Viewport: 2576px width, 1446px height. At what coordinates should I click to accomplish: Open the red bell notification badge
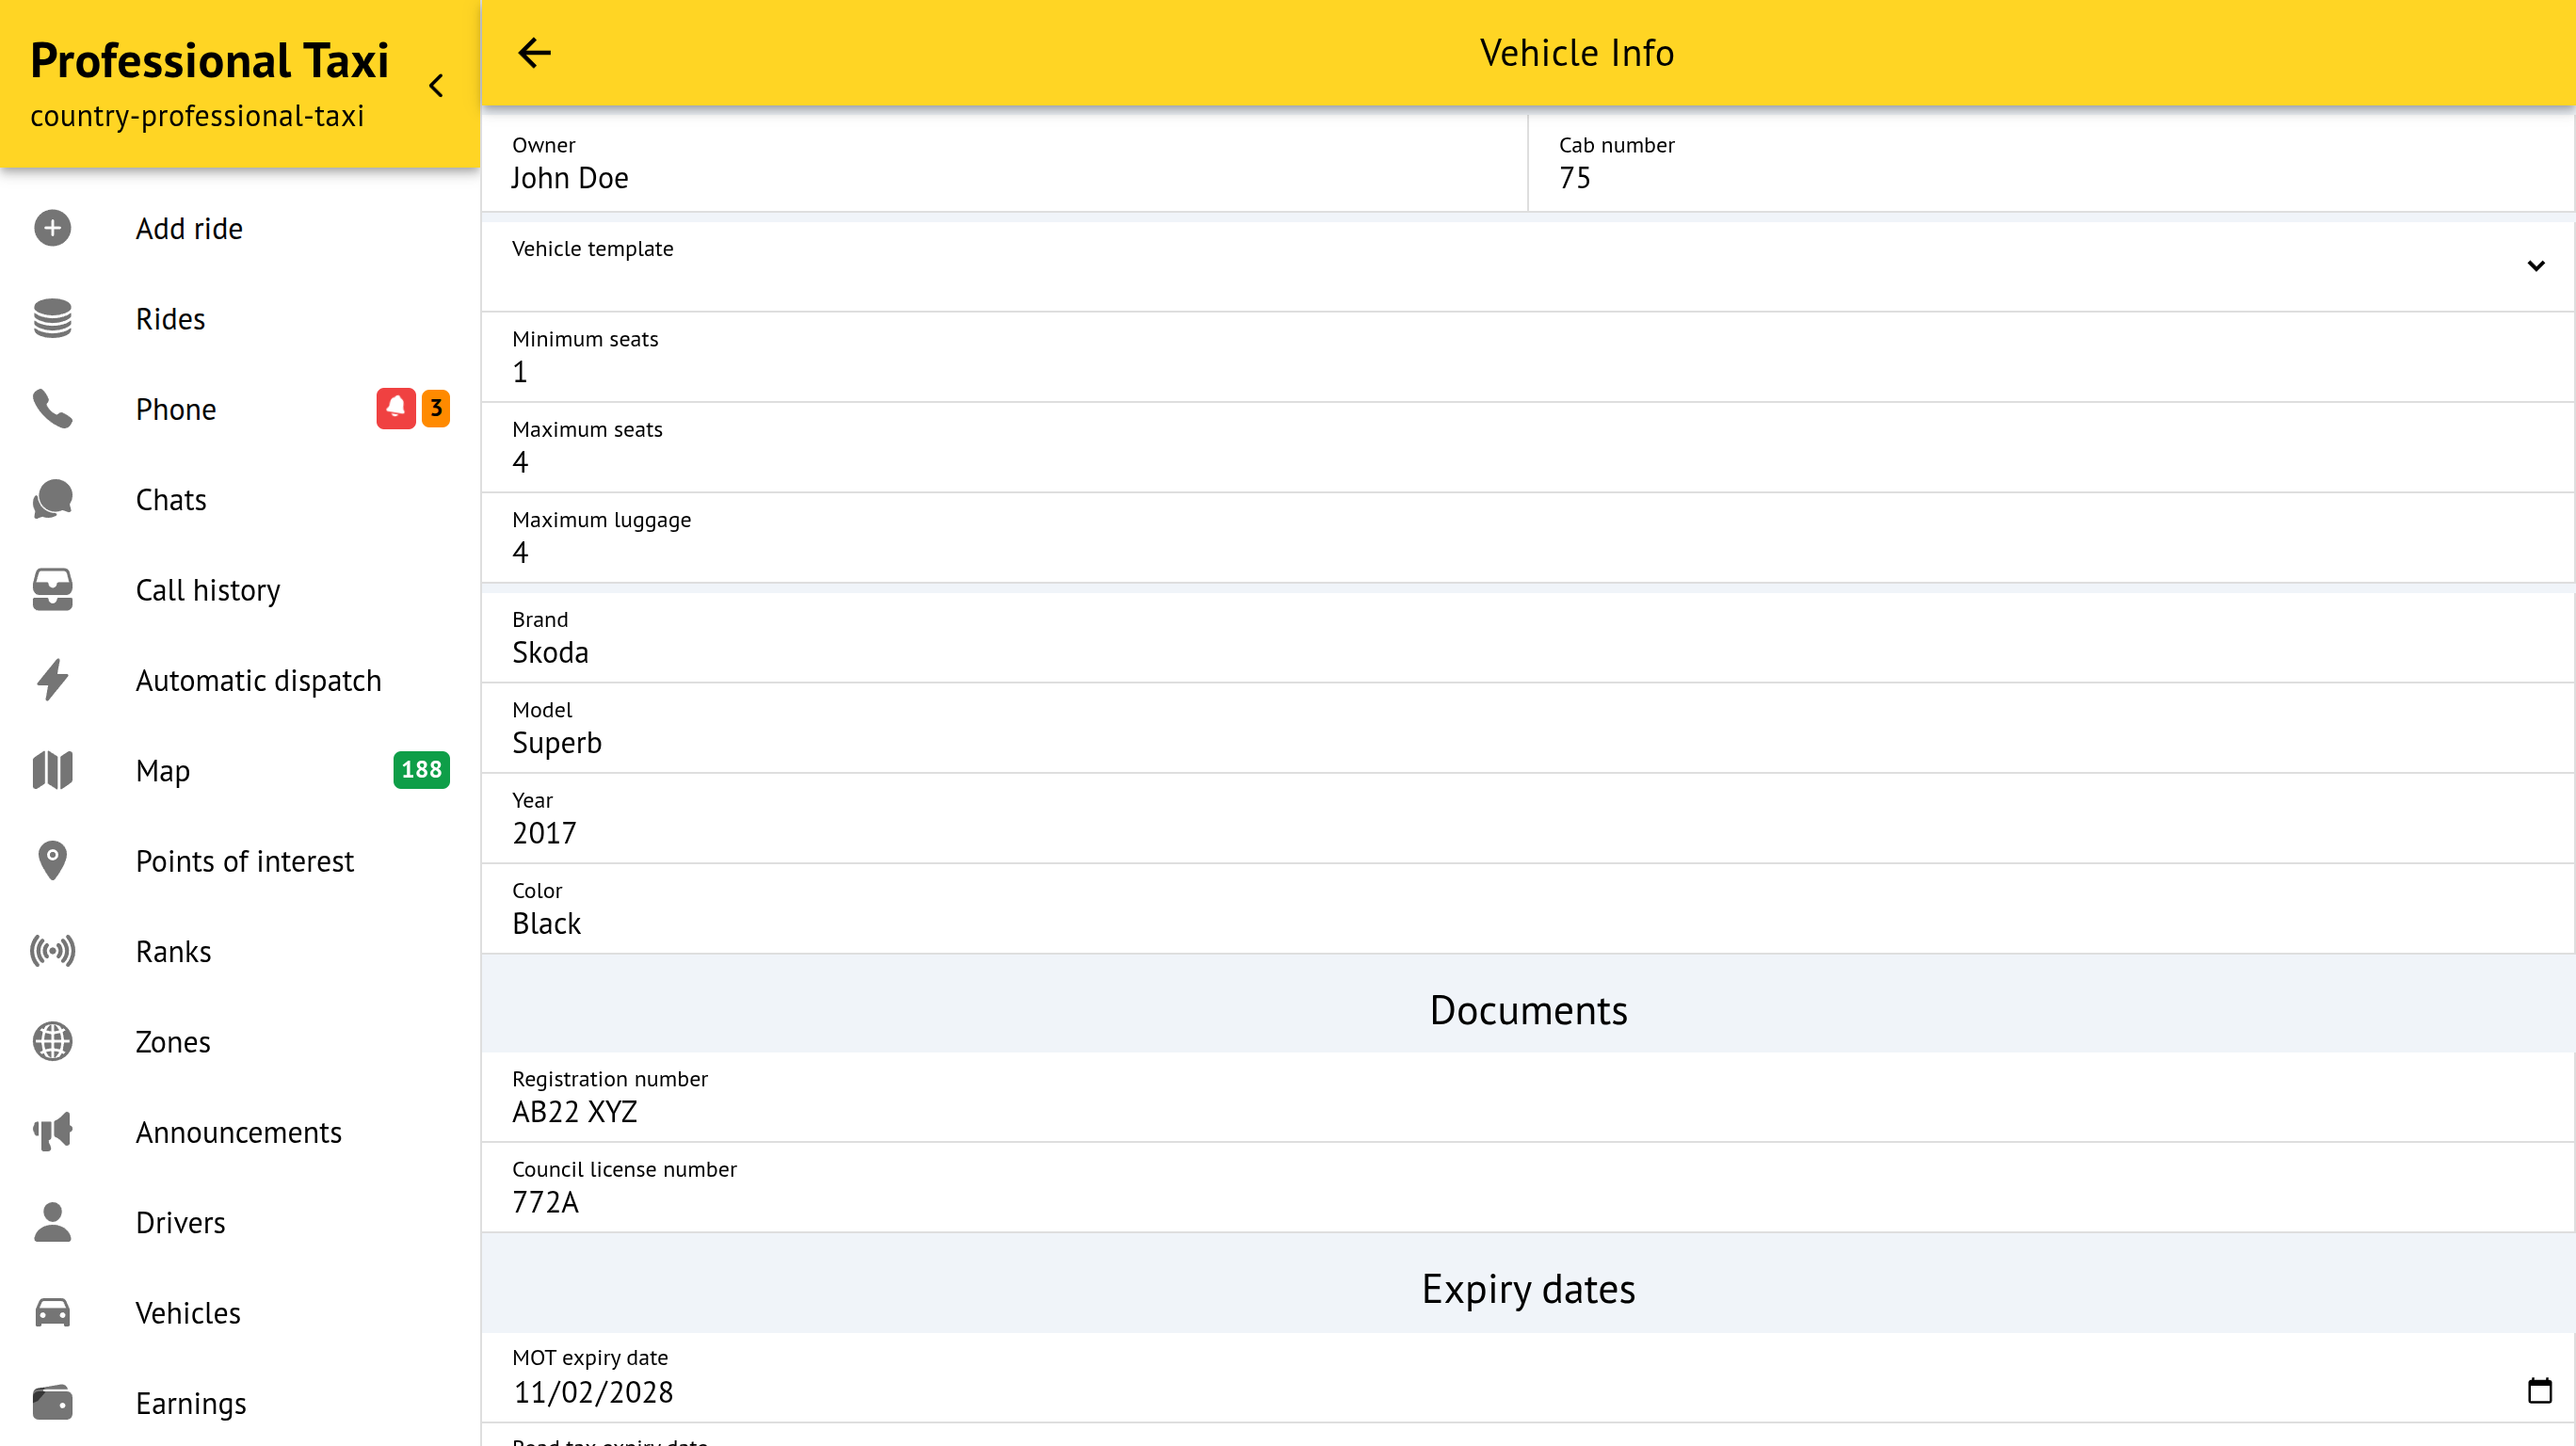tap(395, 408)
